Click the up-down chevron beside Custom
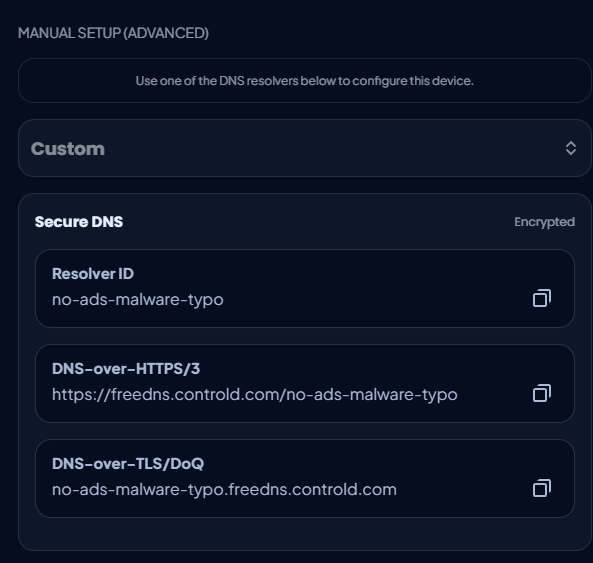 tap(571, 148)
